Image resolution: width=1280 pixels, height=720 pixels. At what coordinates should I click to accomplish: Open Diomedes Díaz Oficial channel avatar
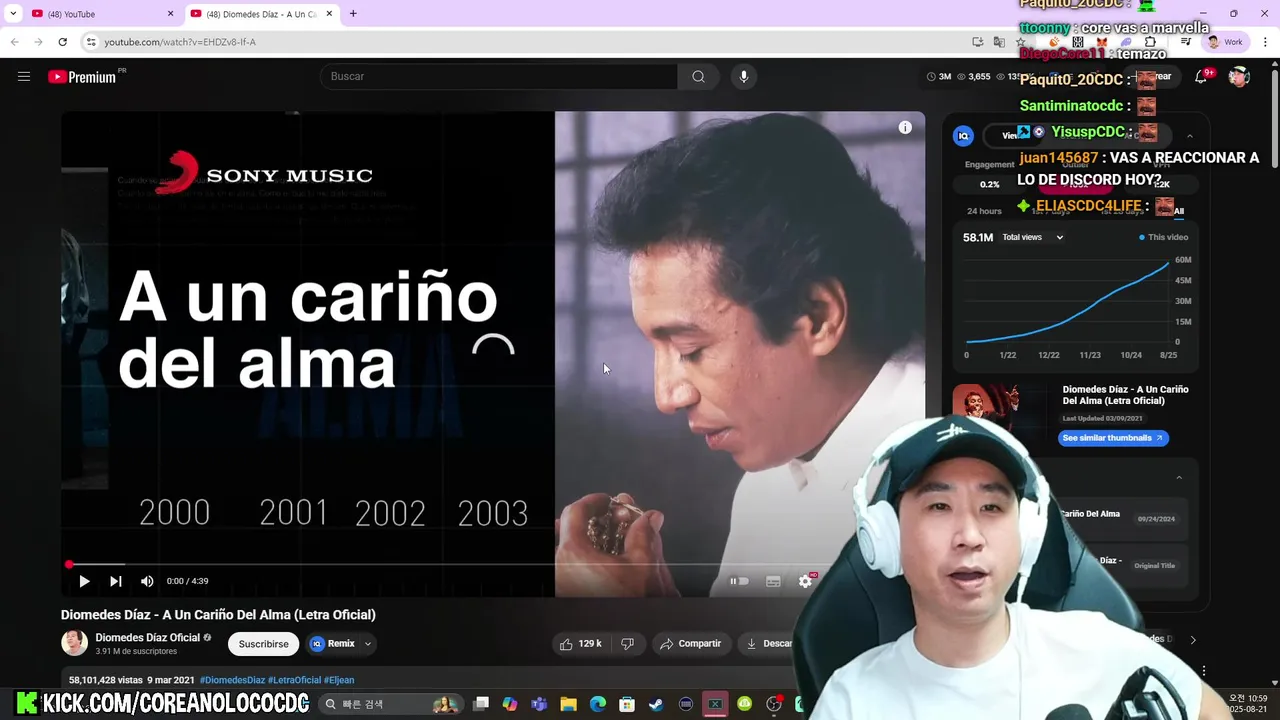click(75, 643)
